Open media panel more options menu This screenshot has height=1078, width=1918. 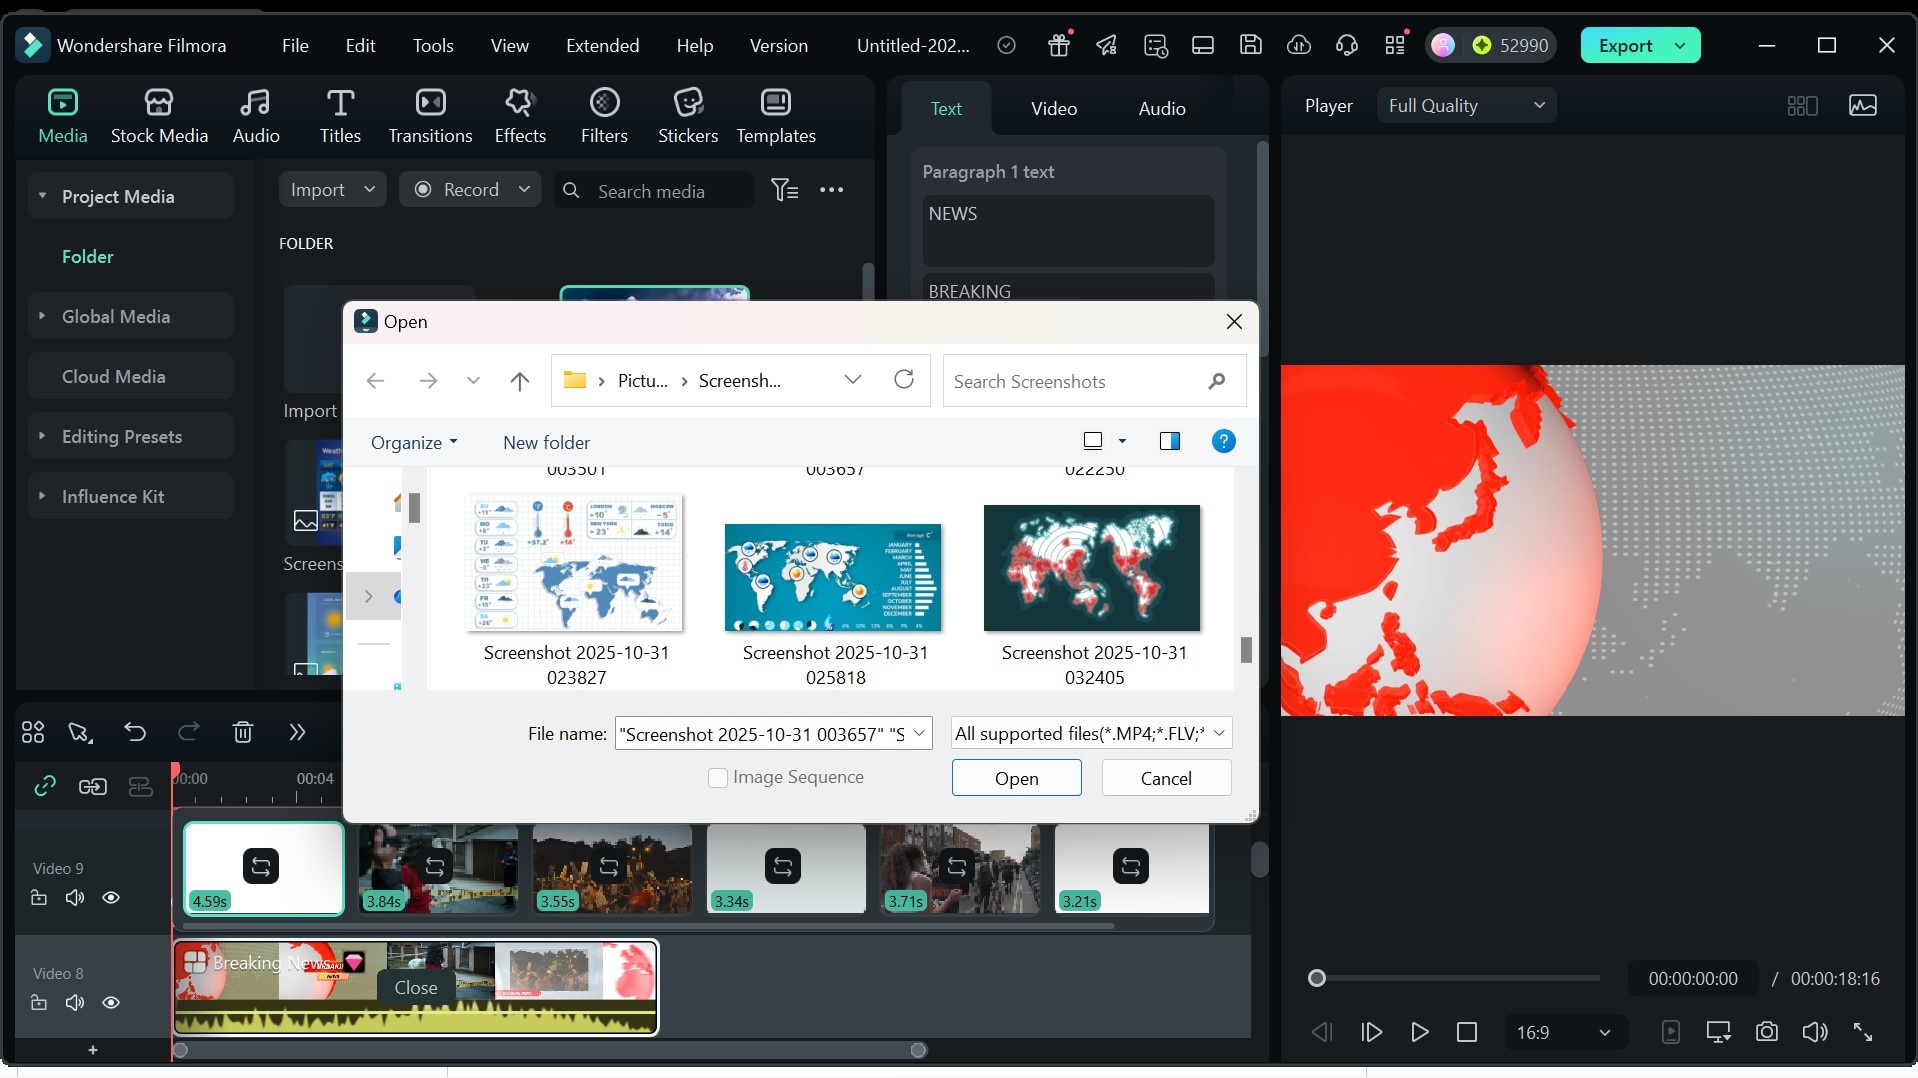pyautogui.click(x=832, y=190)
